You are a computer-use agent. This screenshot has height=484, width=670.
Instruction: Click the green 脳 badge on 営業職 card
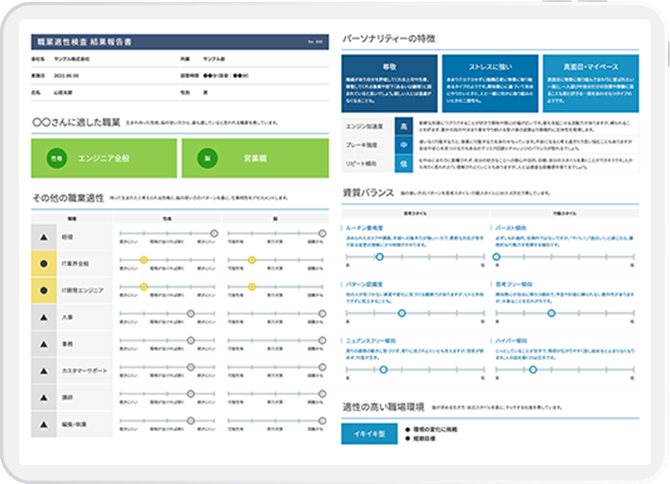(x=207, y=158)
